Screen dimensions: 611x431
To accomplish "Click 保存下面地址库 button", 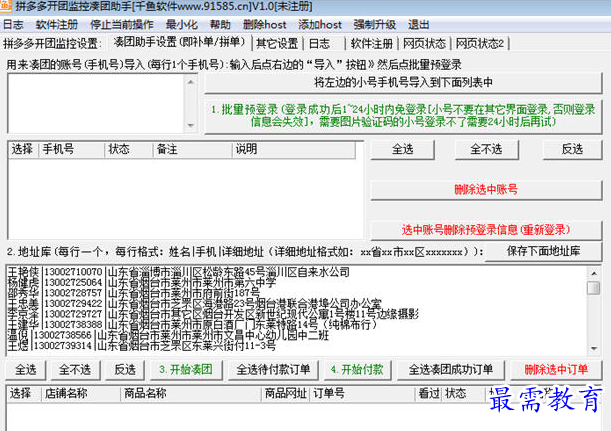I will (543, 251).
